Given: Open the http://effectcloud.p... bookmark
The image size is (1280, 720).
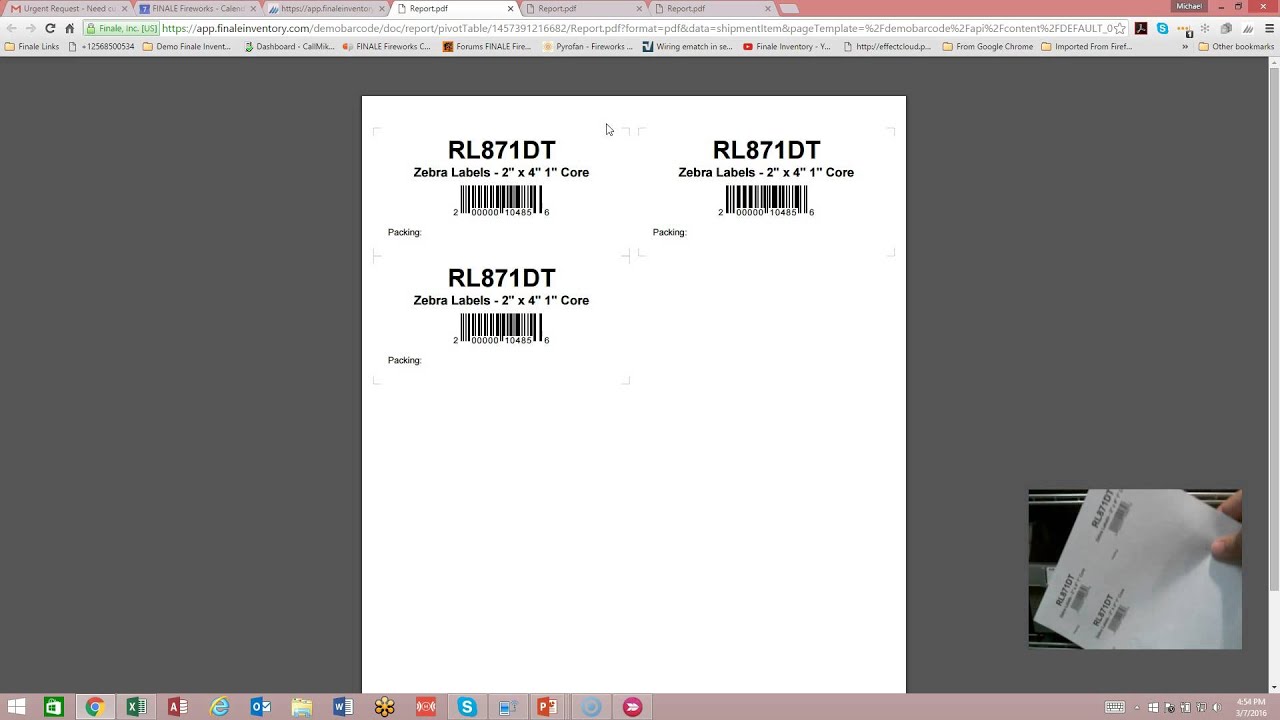Looking at the screenshot, I should pos(887,46).
